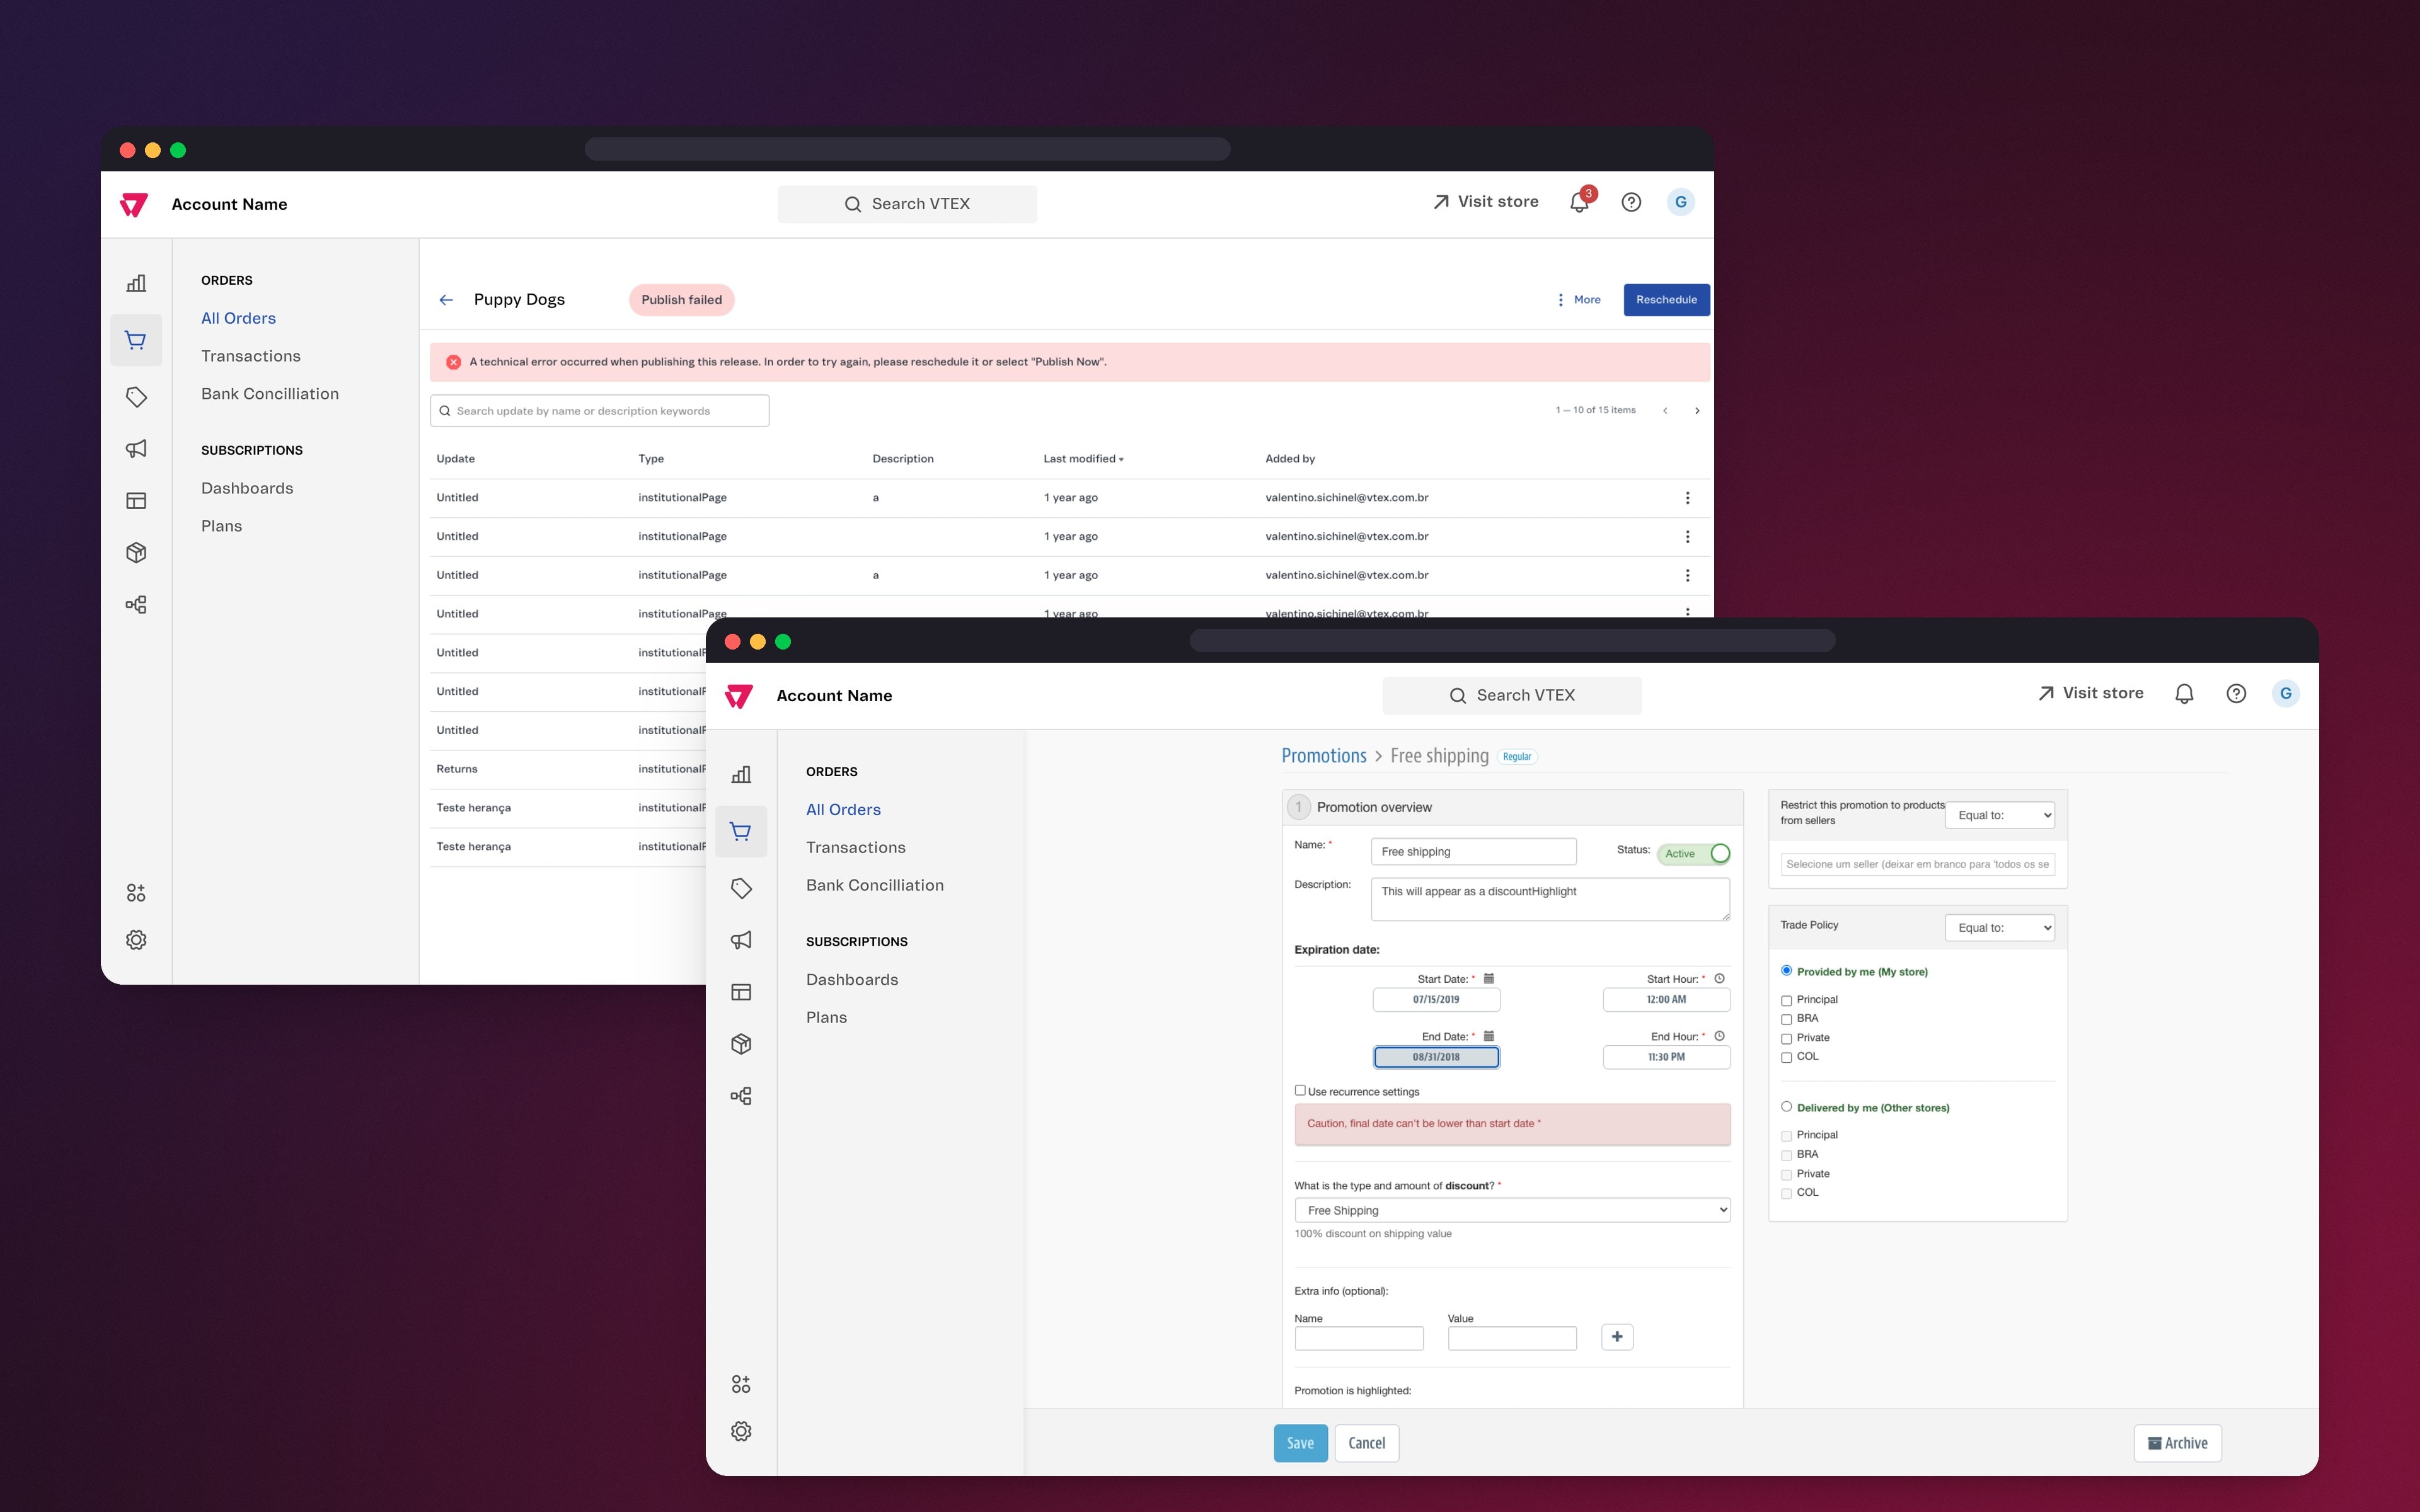Viewport: 2420px width, 1512px height.
Task: Sort by Last modified column
Action: point(1083,459)
